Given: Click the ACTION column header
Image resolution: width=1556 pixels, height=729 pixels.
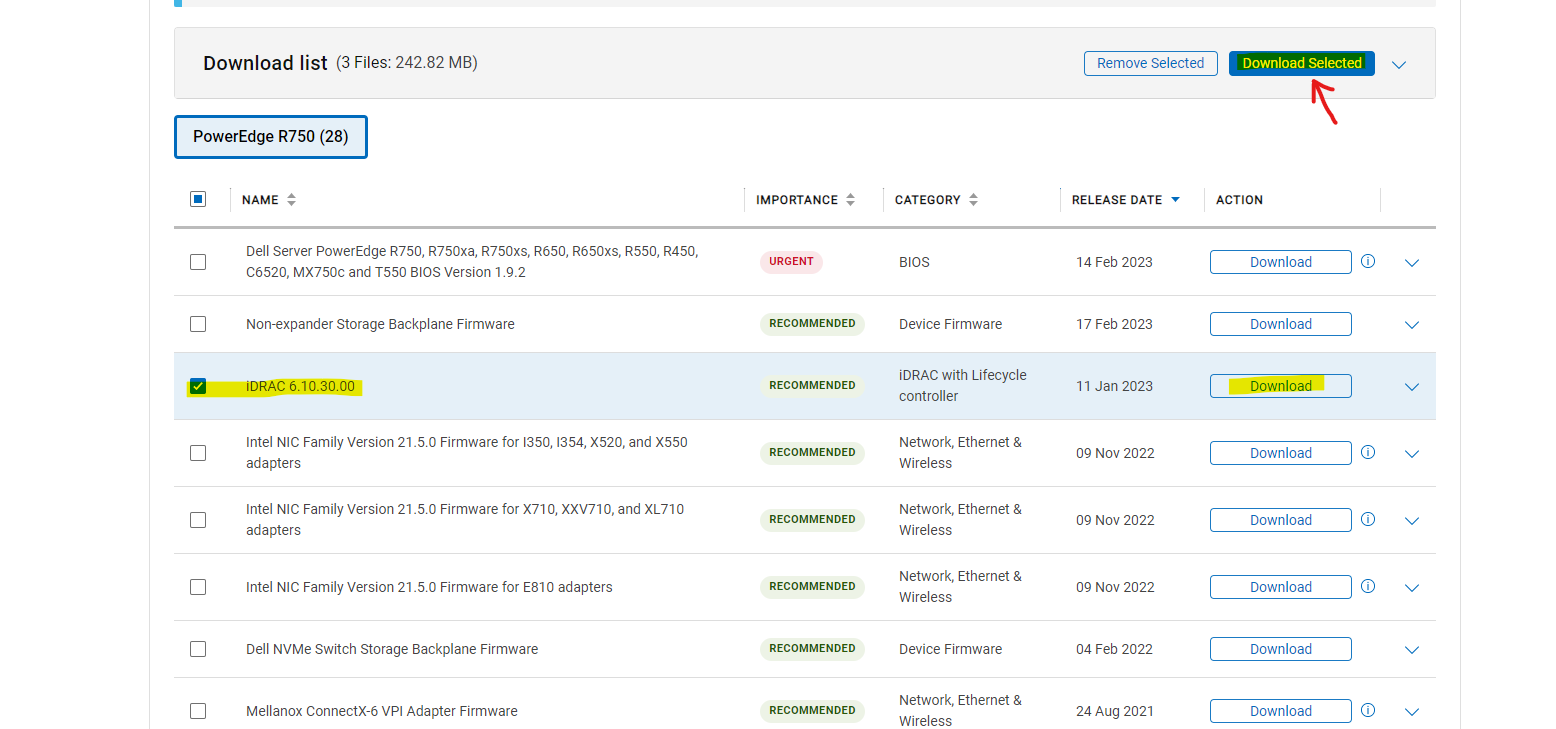Looking at the screenshot, I should click(1239, 200).
